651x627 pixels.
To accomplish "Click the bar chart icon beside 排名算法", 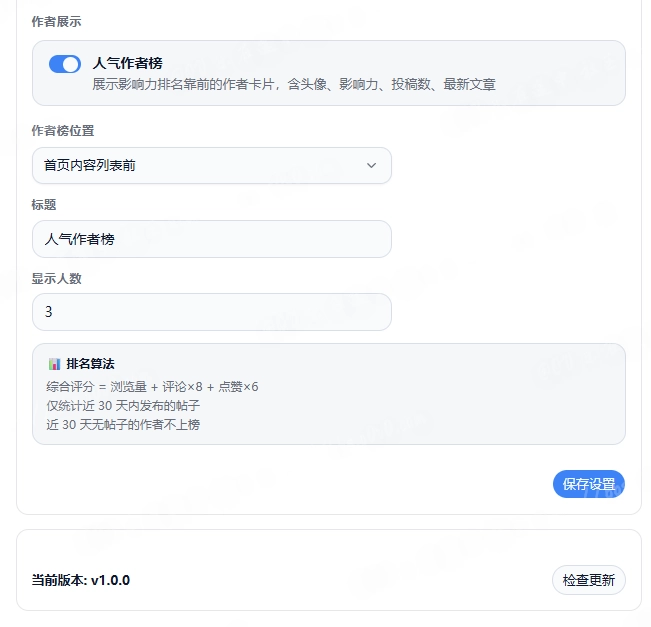I will (x=54, y=364).
